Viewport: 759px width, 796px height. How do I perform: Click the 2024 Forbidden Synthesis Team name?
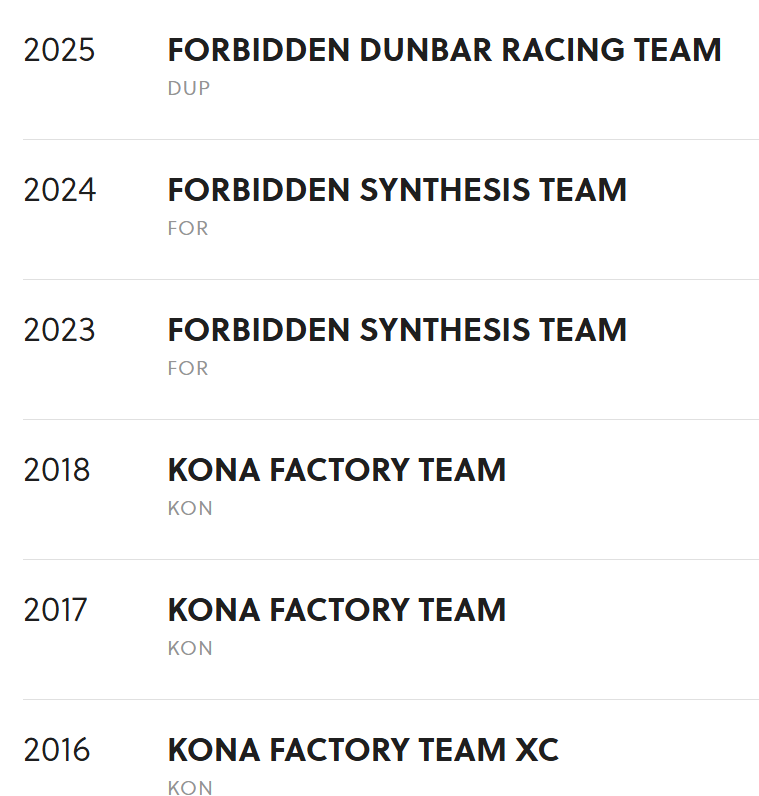click(397, 190)
